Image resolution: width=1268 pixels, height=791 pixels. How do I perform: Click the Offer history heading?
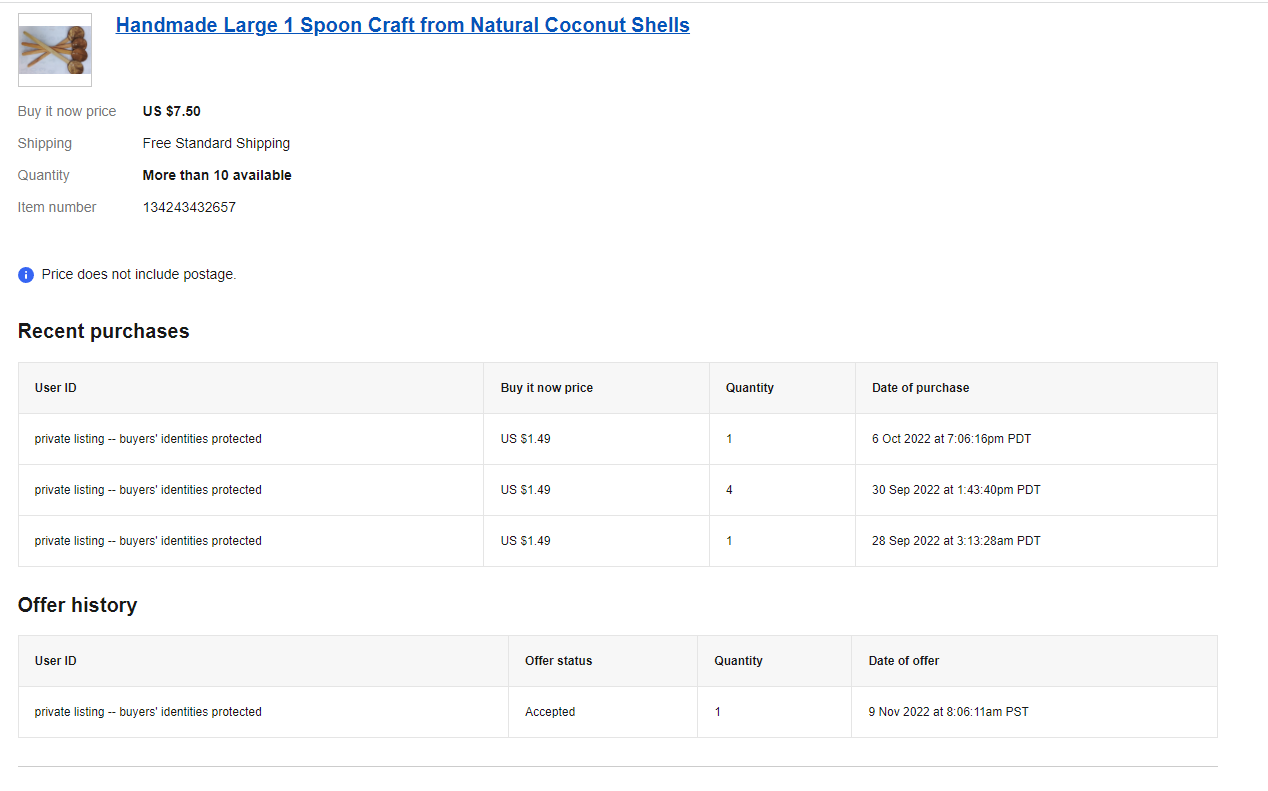(x=78, y=605)
